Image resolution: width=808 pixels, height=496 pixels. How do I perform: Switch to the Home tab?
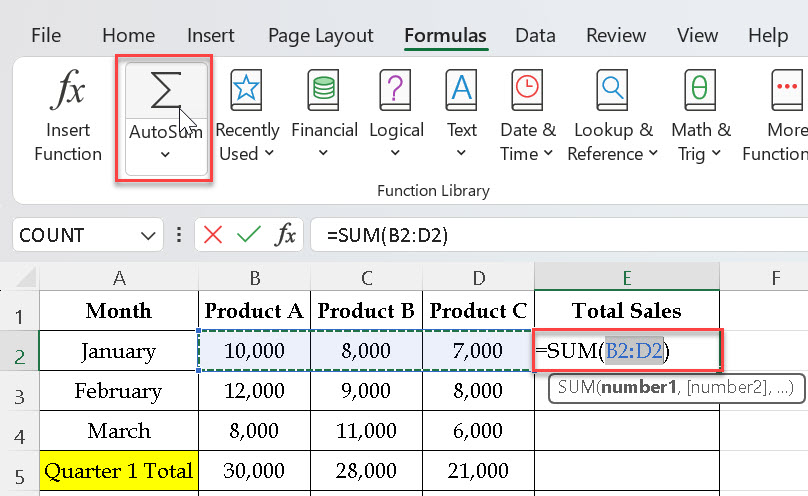pos(128,36)
